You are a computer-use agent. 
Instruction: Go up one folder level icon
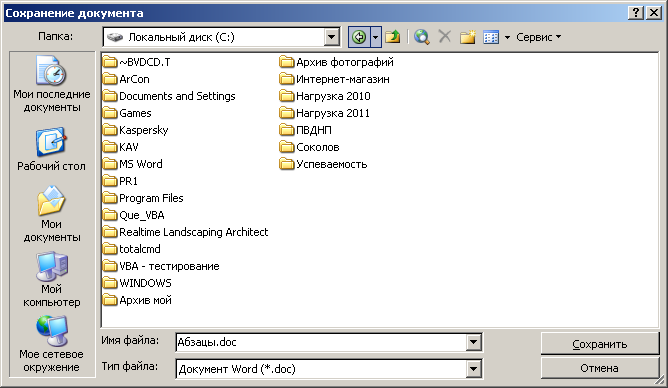(393, 37)
